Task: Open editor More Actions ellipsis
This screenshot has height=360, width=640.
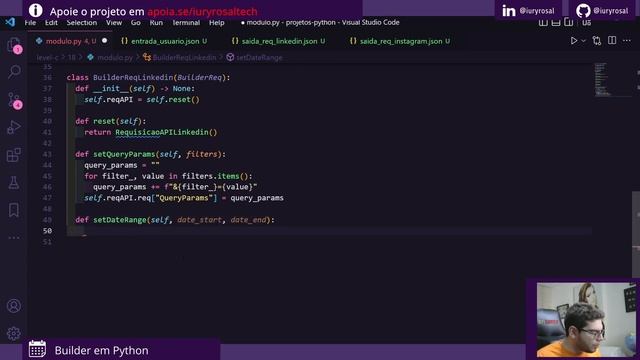Action: coord(627,41)
